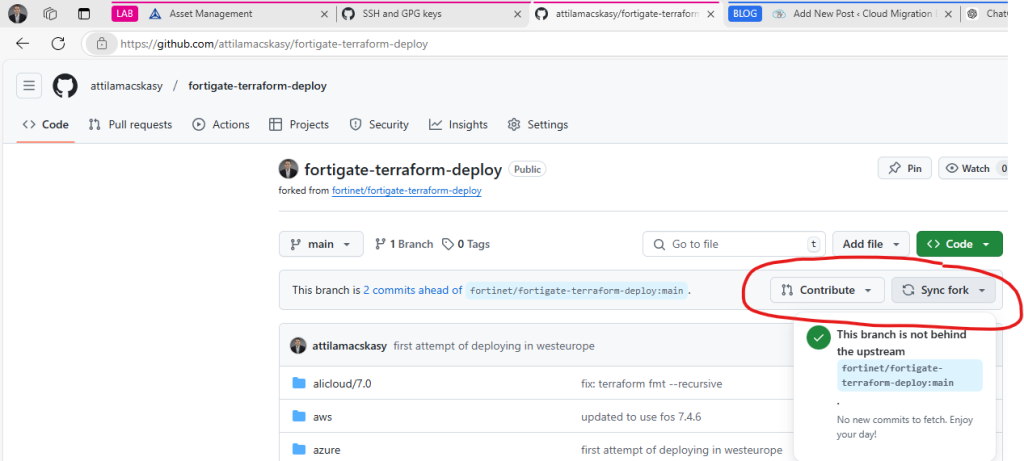Click the GitHub Octocat logo icon

point(65,86)
